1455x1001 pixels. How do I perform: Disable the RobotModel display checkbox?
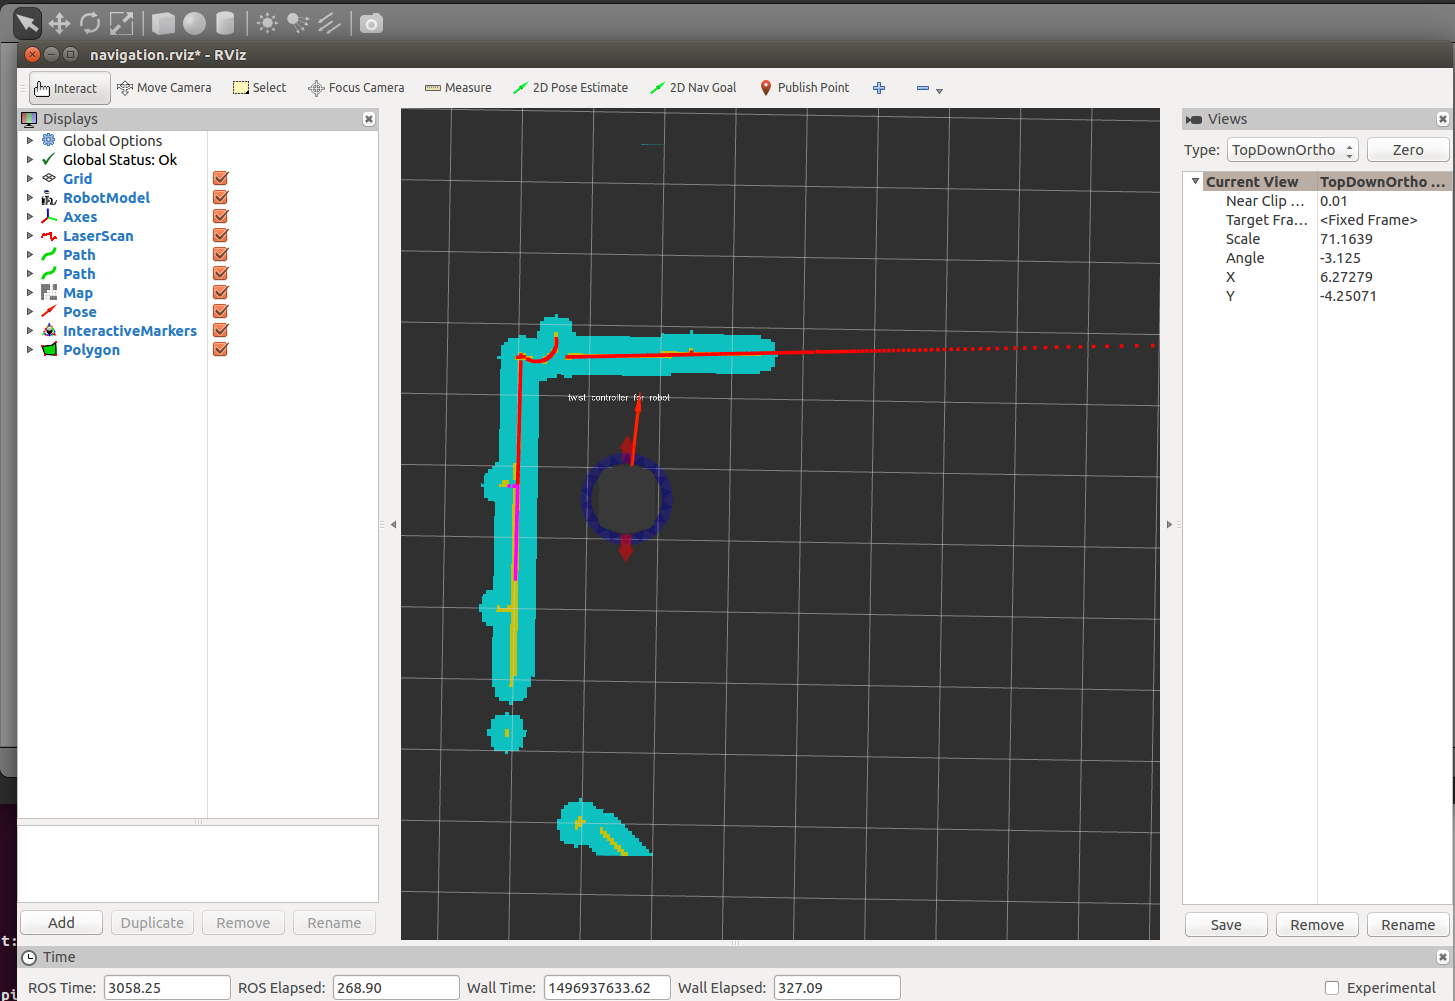click(221, 198)
